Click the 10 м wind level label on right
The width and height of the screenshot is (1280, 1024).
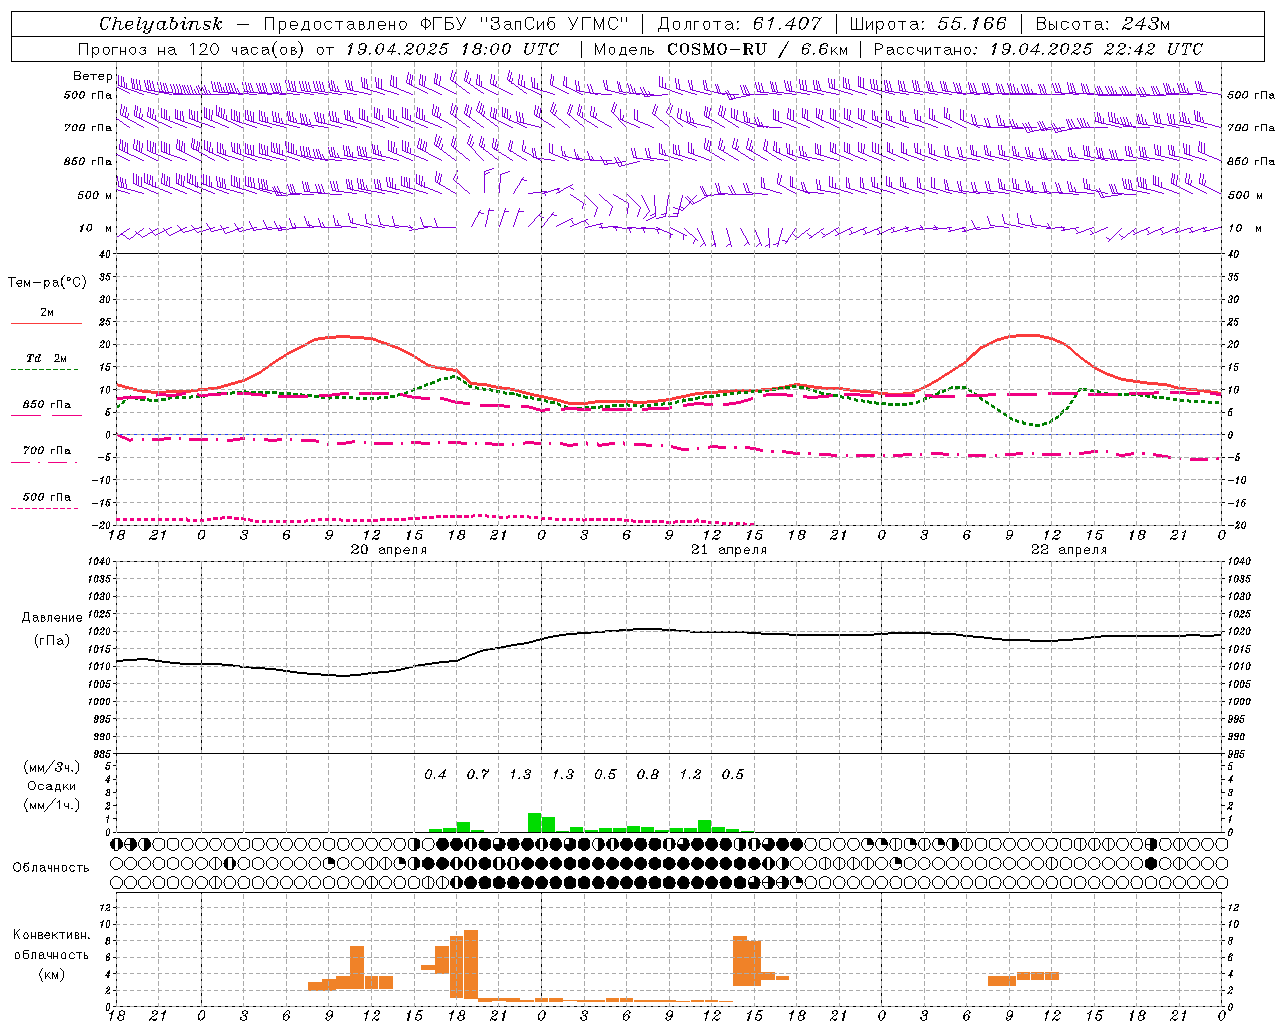pos(1244,228)
